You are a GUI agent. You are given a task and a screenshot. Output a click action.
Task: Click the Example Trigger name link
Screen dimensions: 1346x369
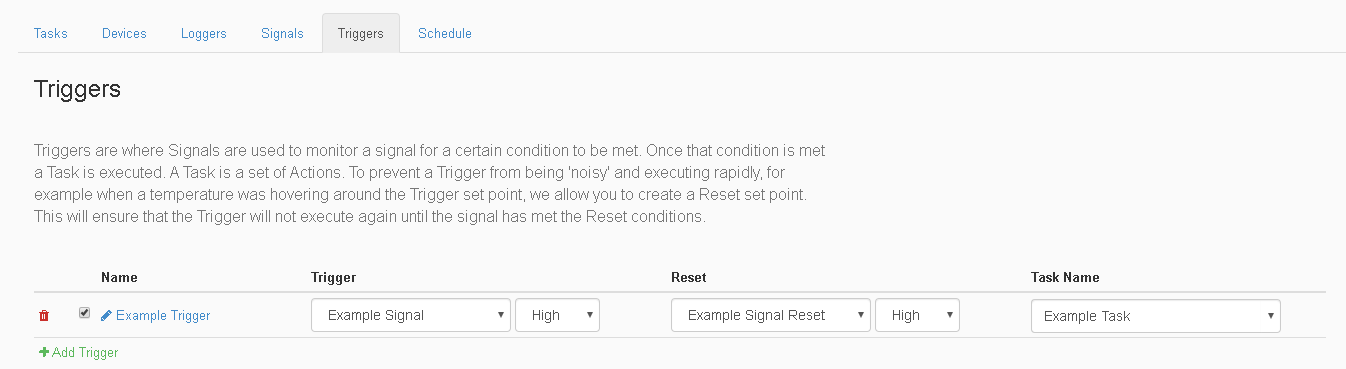163,315
